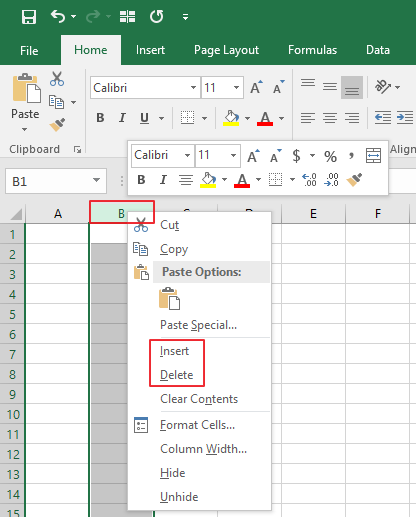Click mini toolbar Decrease Decimal icon

[x=331, y=180]
